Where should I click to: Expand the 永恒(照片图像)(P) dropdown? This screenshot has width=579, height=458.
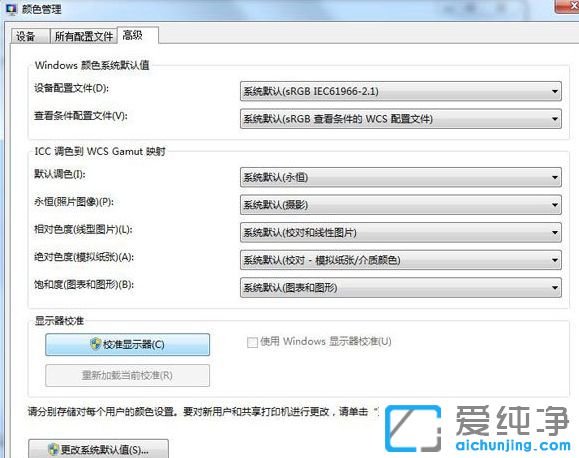401,205
